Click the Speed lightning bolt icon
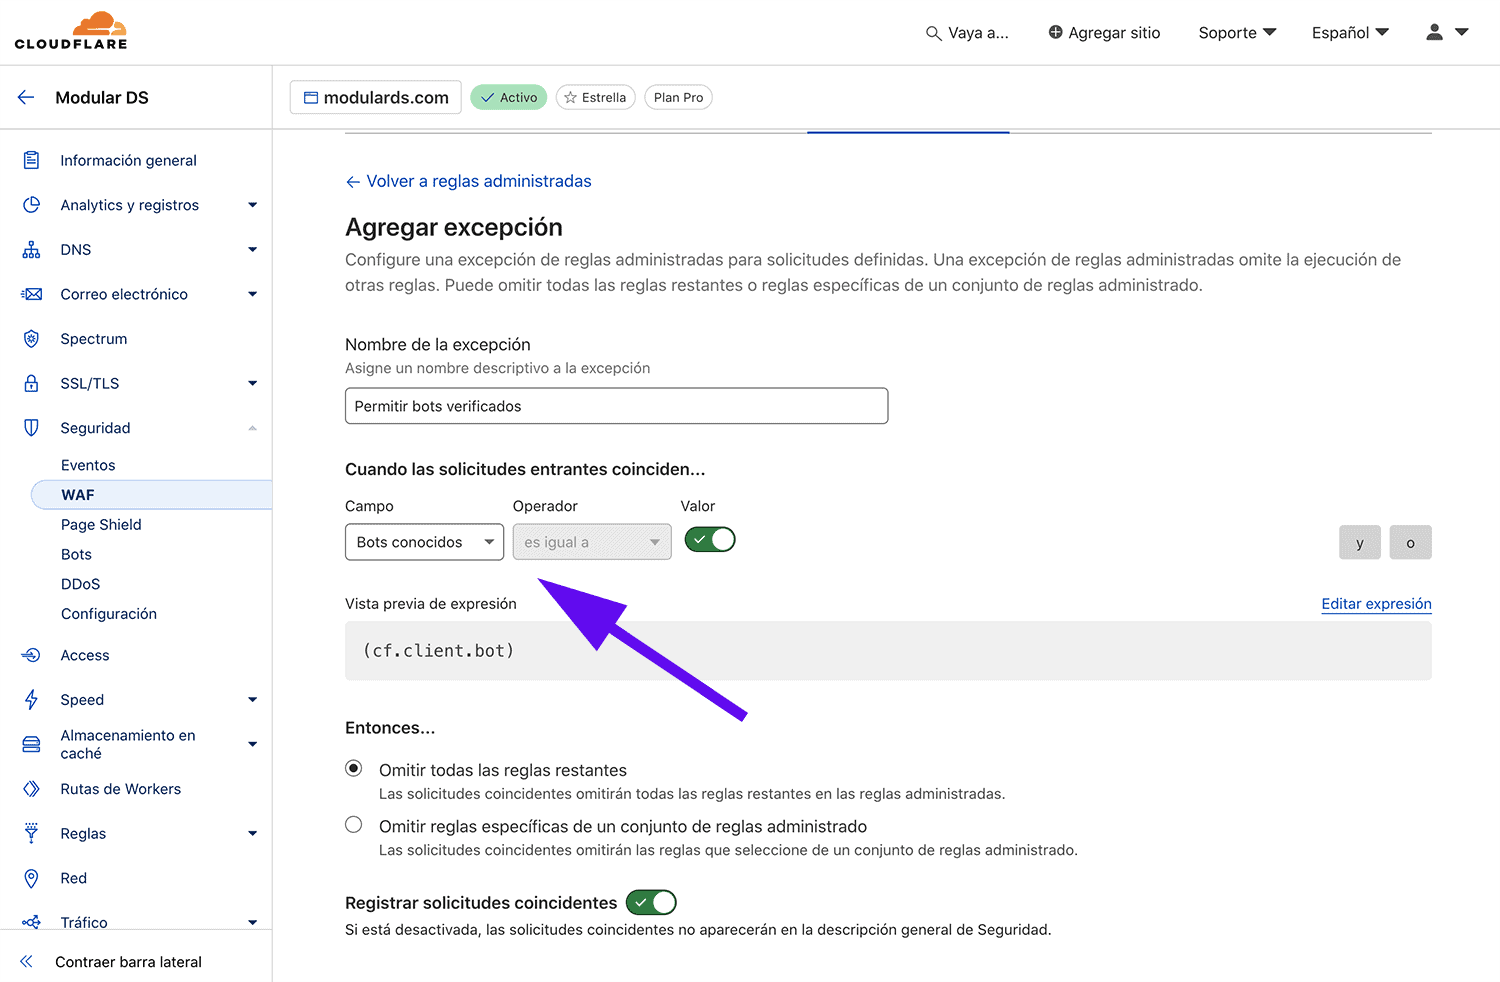 click(x=32, y=700)
